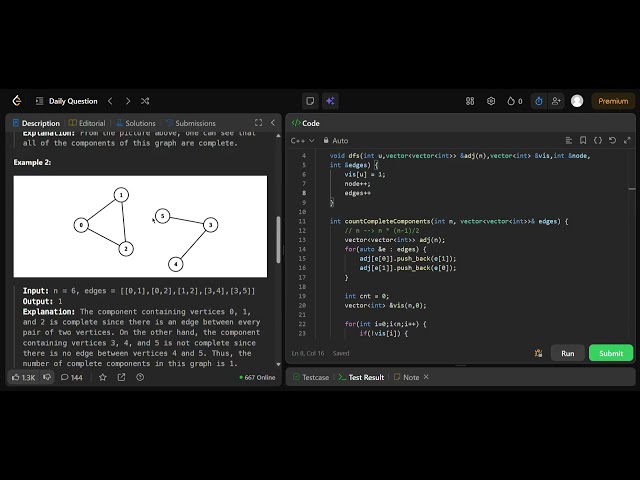640x480 pixels.
Task: Click the curly braces snippet icon
Action: pos(598,140)
